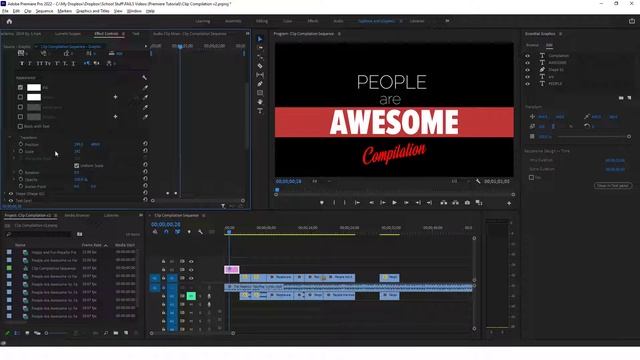Toggle the Fill checkbox
The height and width of the screenshot is (360, 640).
click(x=20, y=87)
